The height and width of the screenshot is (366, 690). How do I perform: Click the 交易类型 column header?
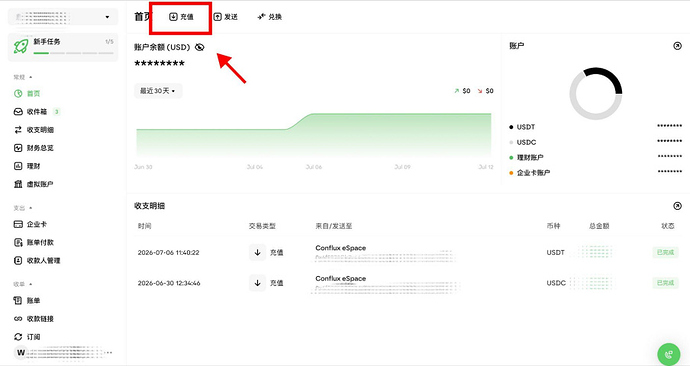pyautogui.click(x=262, y=226)
